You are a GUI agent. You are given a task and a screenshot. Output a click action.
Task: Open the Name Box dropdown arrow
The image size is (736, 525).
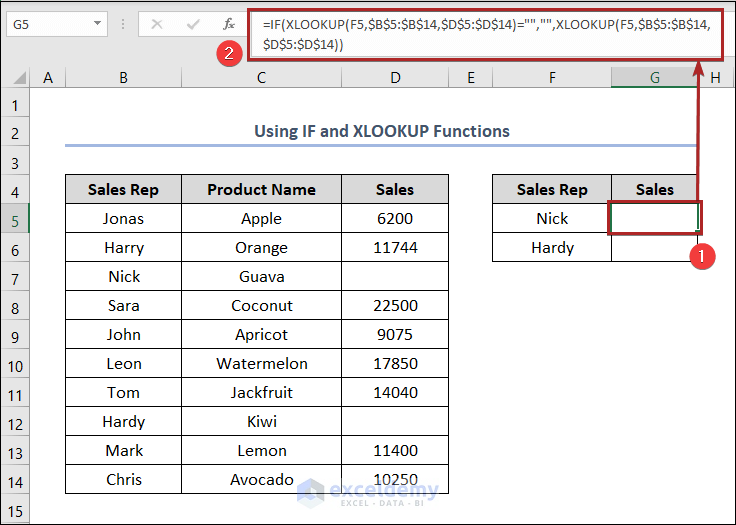[97, 23]
